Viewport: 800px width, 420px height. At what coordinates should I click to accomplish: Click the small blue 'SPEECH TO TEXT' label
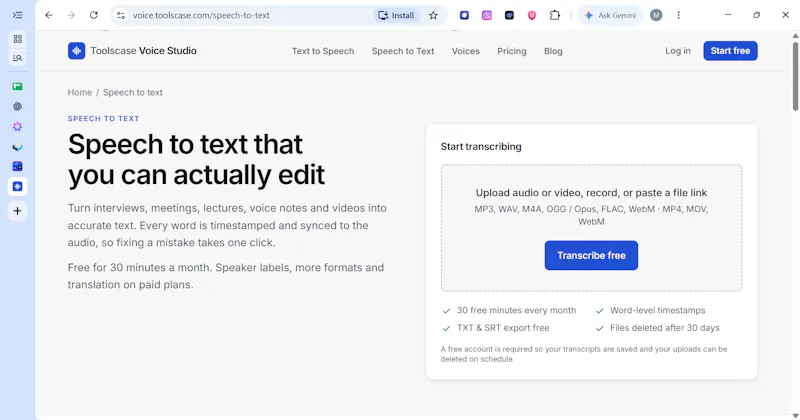tap(104, 118)
